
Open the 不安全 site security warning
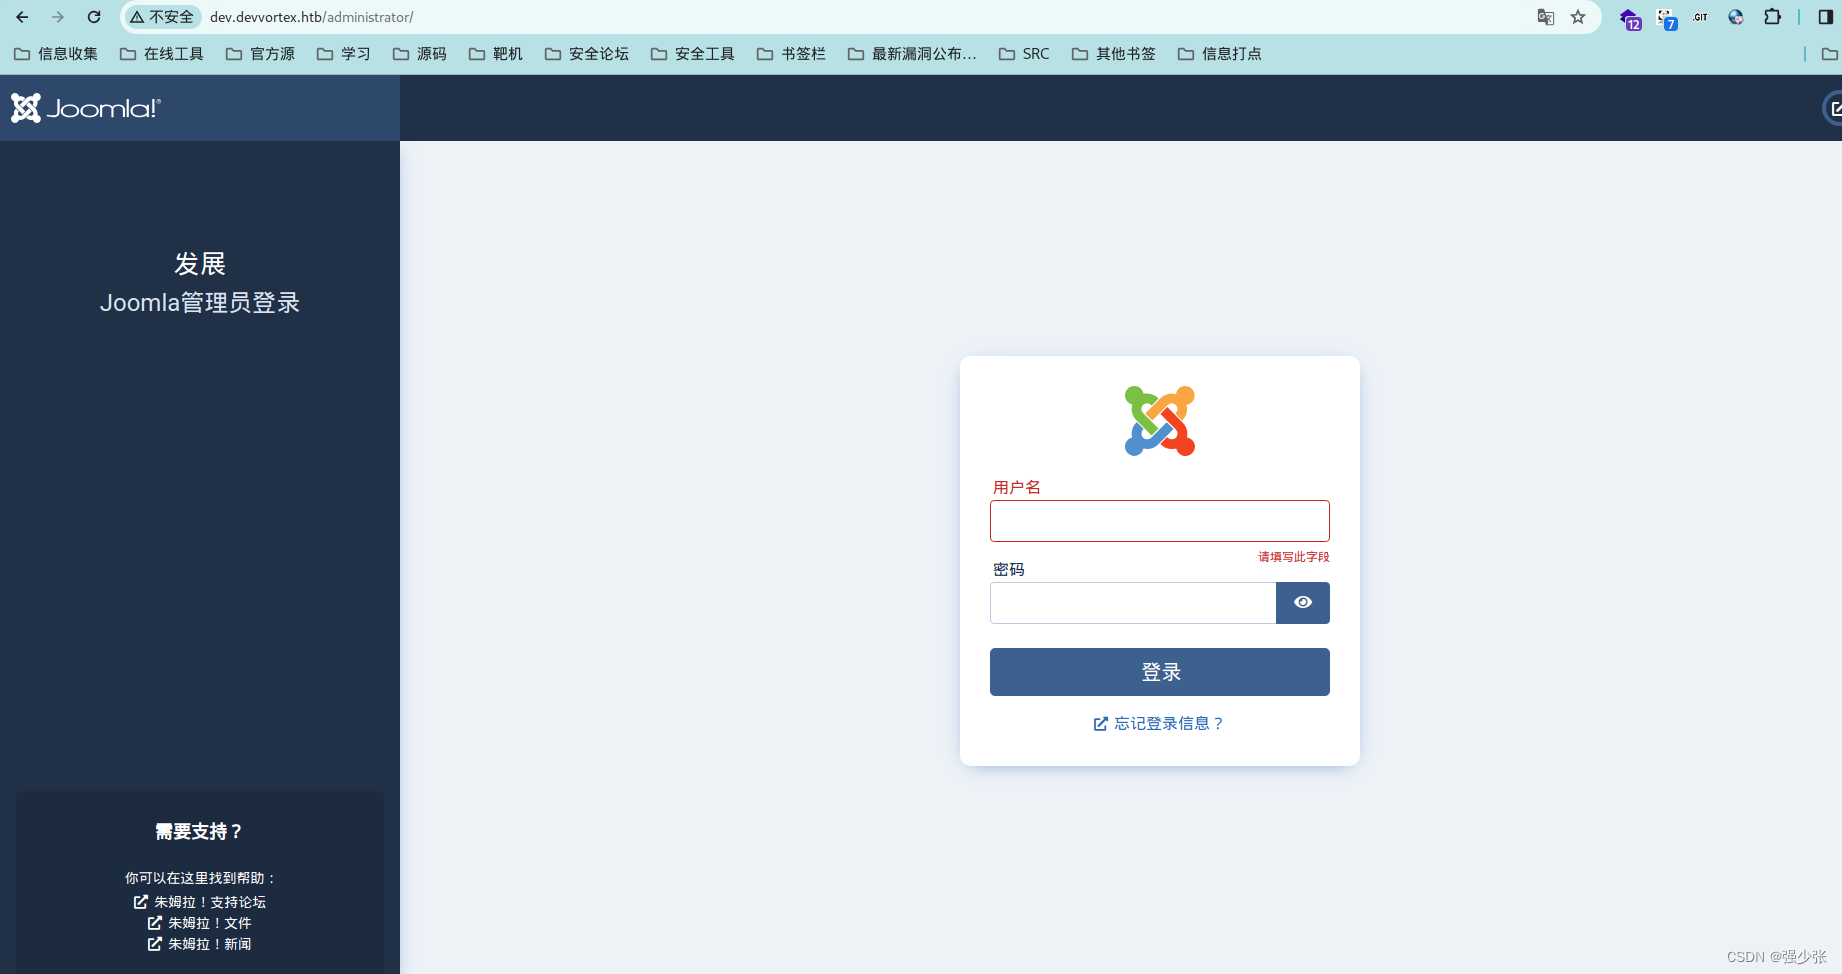(x=162, y=17)
